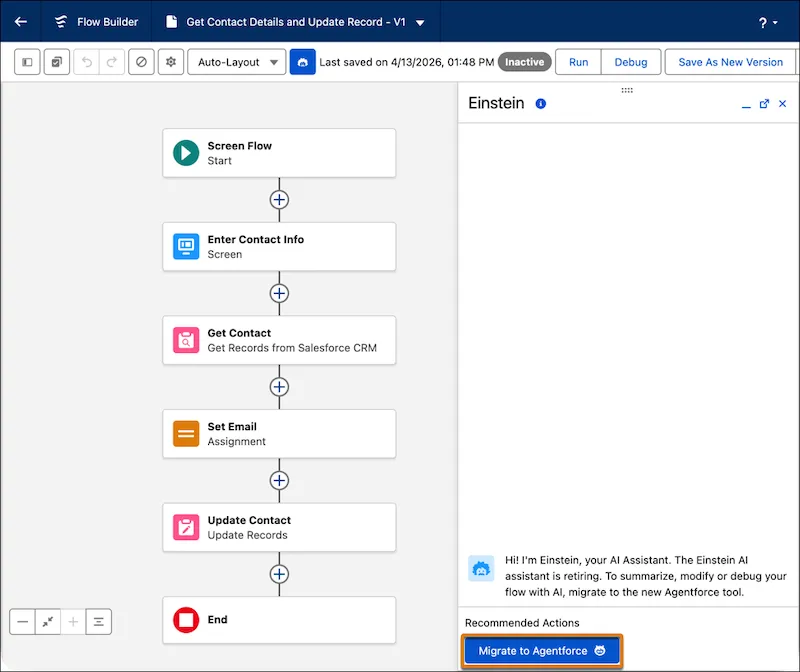Toggle the blue Einstein panel button

[302, 62]
